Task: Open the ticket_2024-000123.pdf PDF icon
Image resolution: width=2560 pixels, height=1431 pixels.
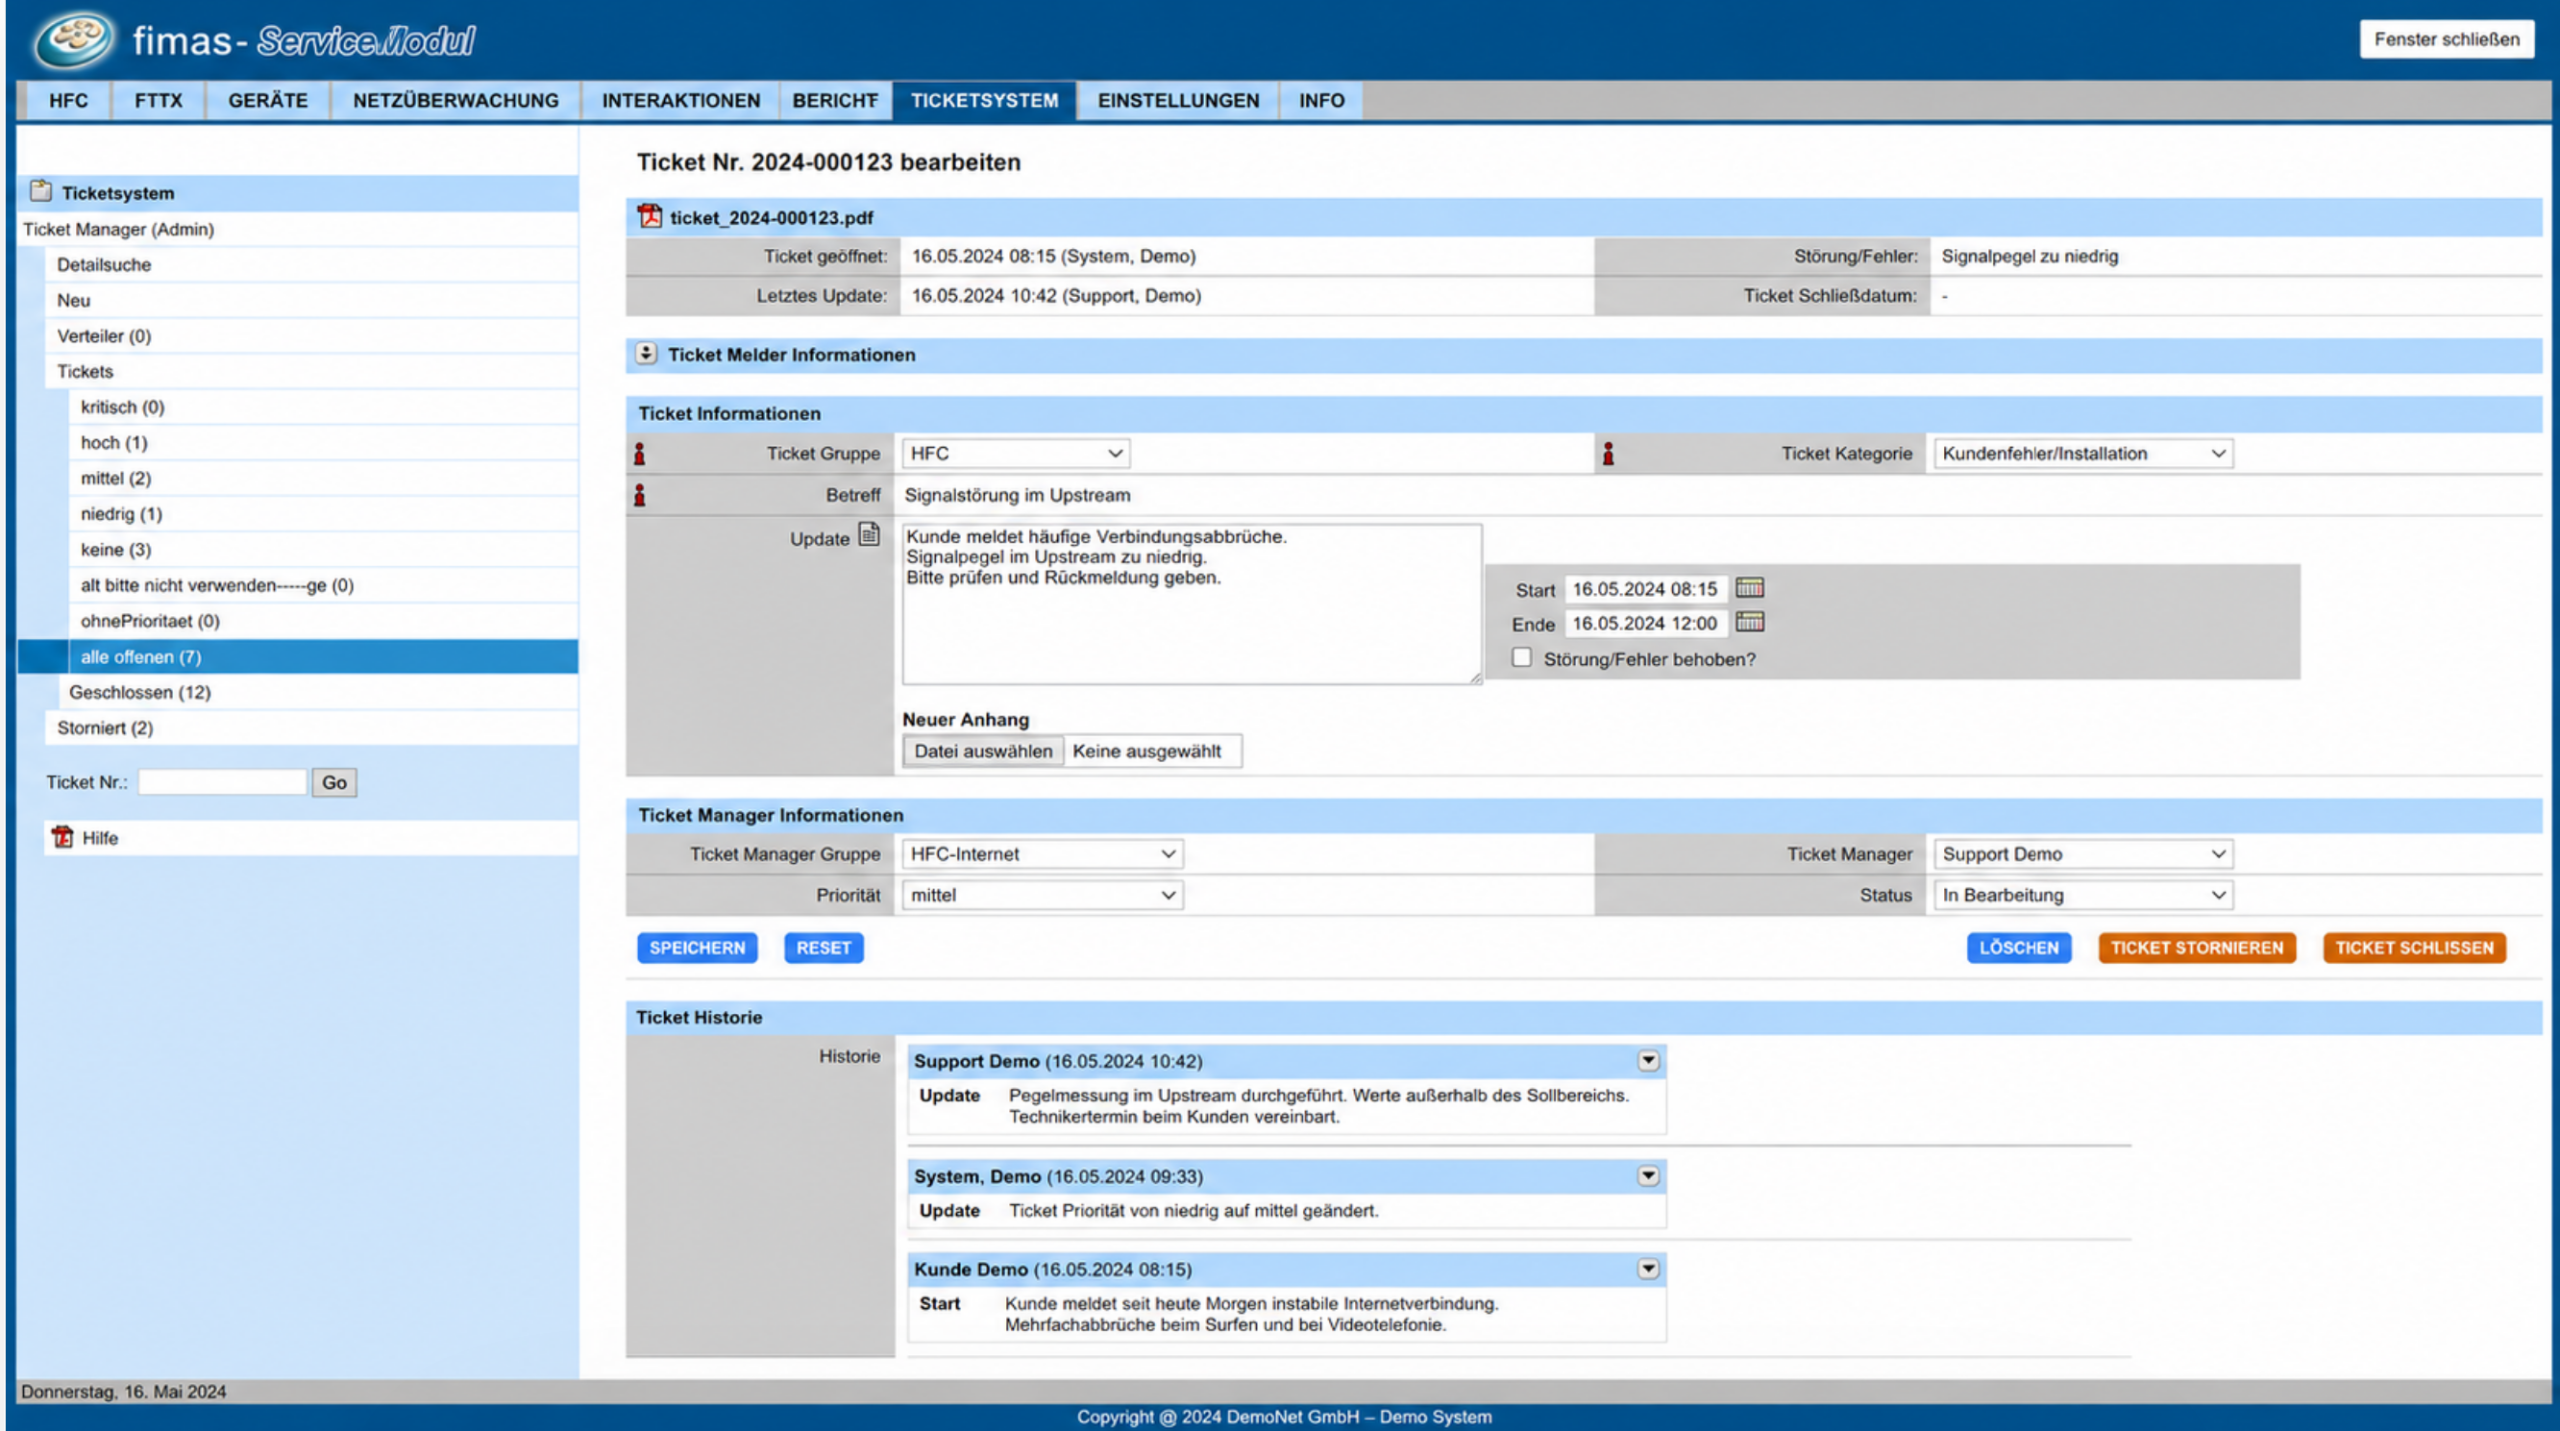Action: (x=650, y=216)
